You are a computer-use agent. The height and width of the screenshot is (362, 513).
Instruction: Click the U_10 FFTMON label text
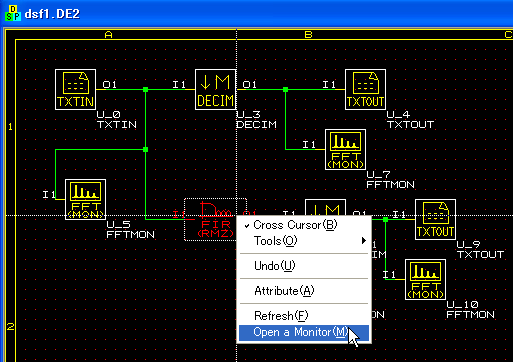click(470, 310)
